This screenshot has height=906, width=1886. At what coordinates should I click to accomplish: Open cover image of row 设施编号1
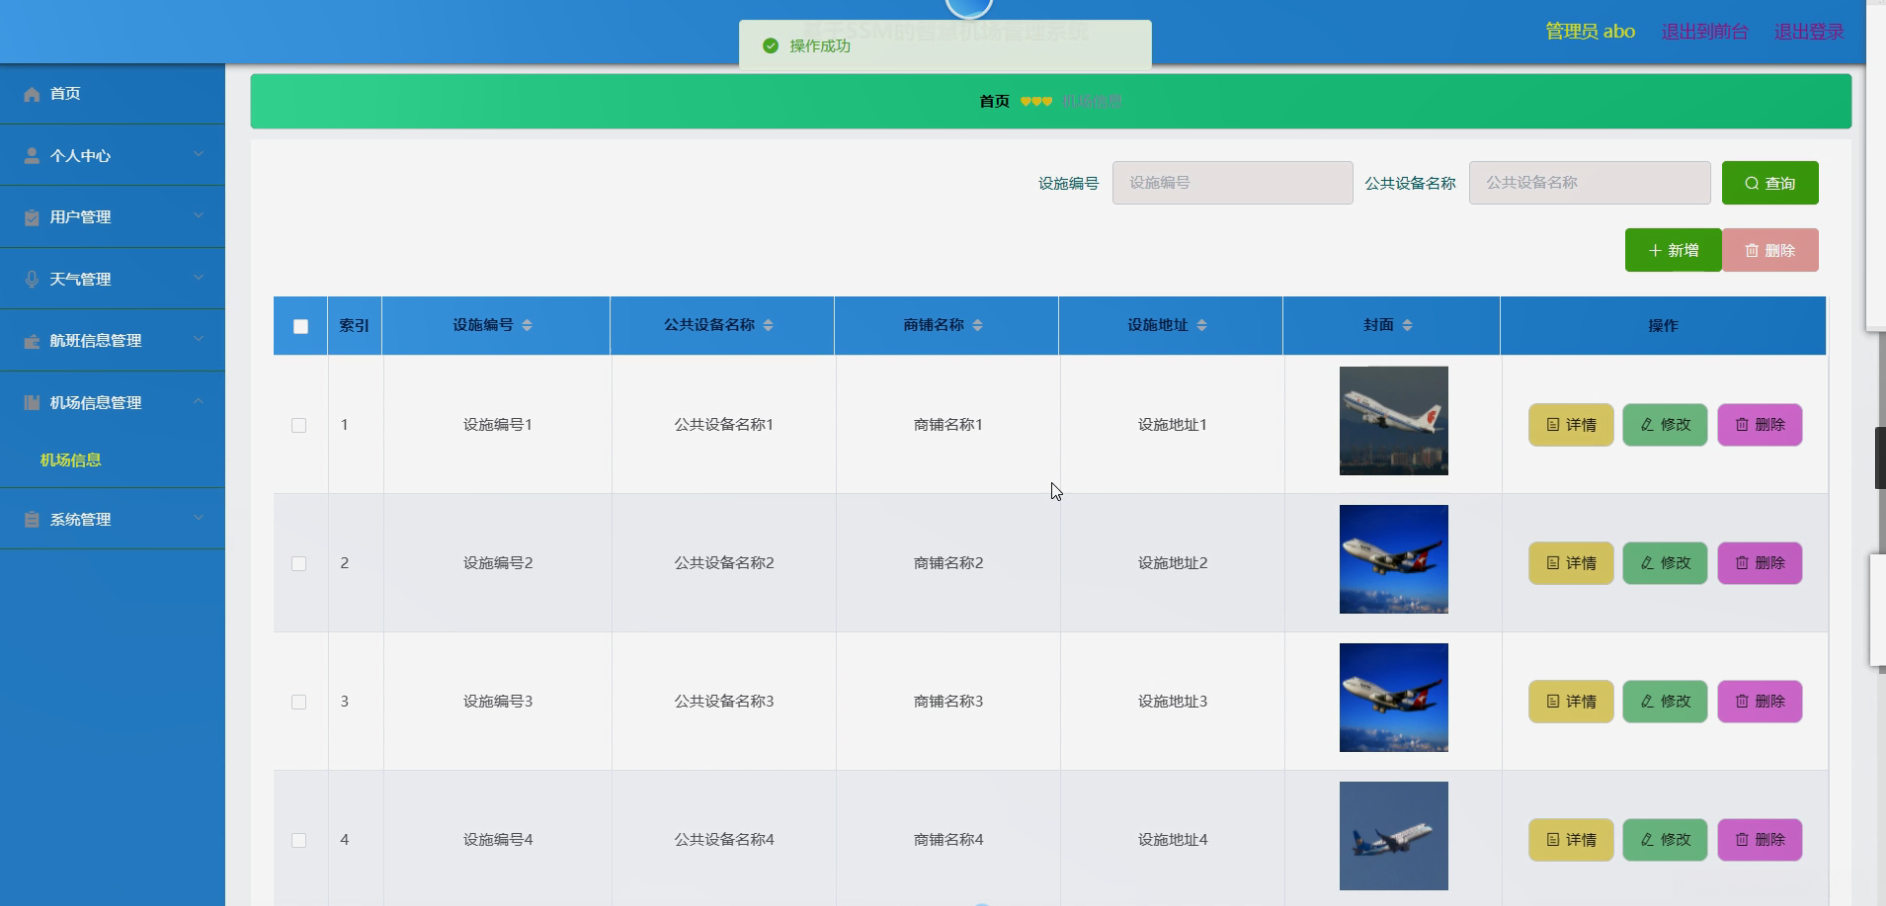1394,421
